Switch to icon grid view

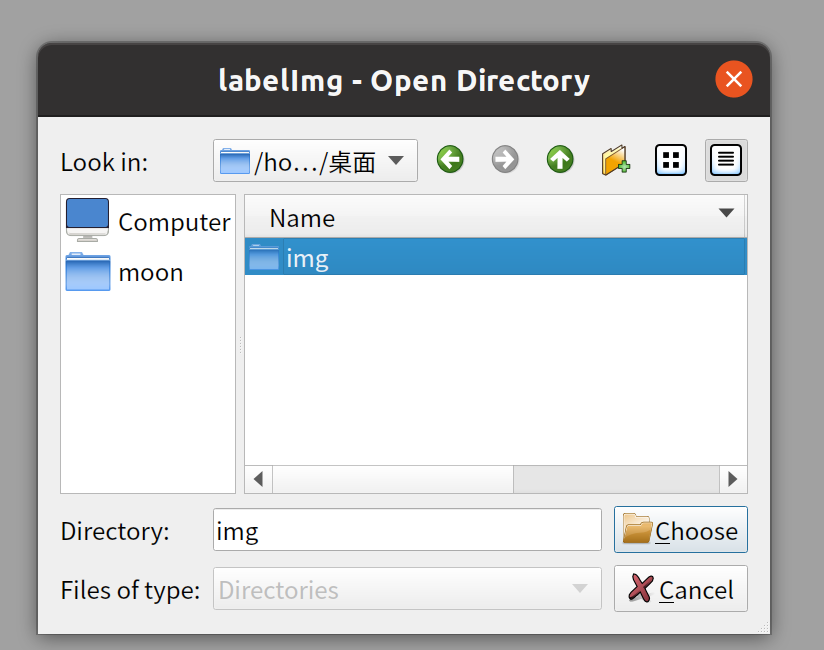(x=671, y=160)
